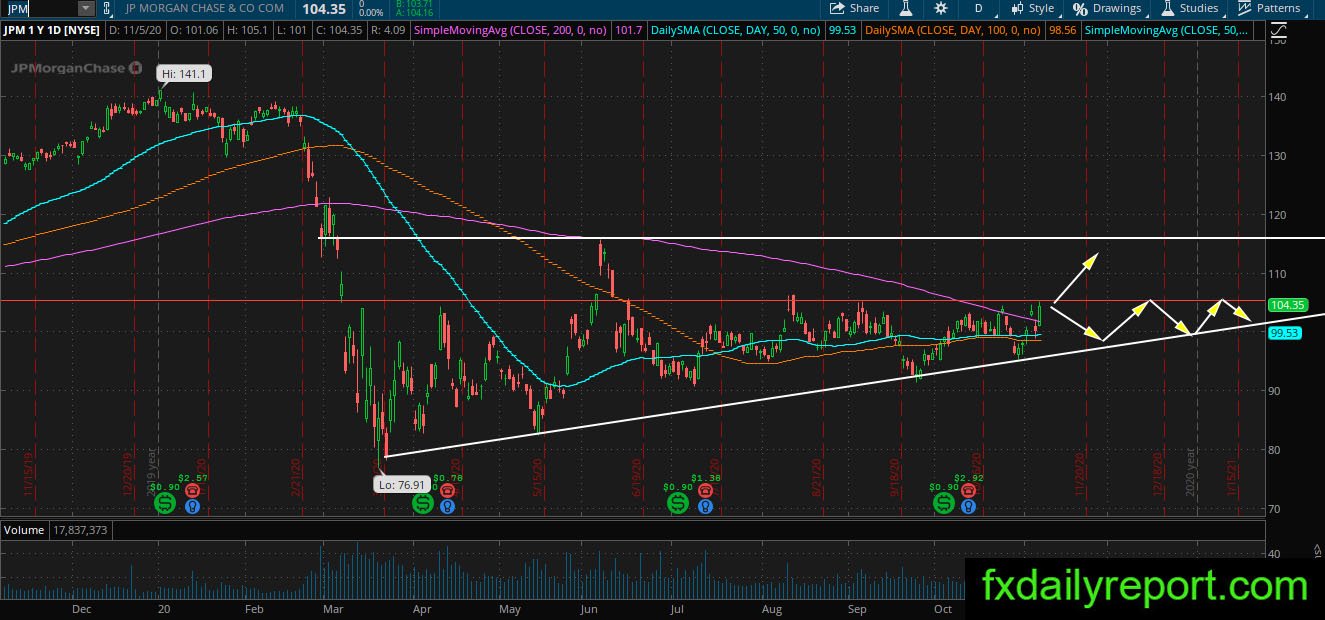Click the R: 4.09 range value
The width and height of the screenshot is (1325, 620).
(390, 30)
